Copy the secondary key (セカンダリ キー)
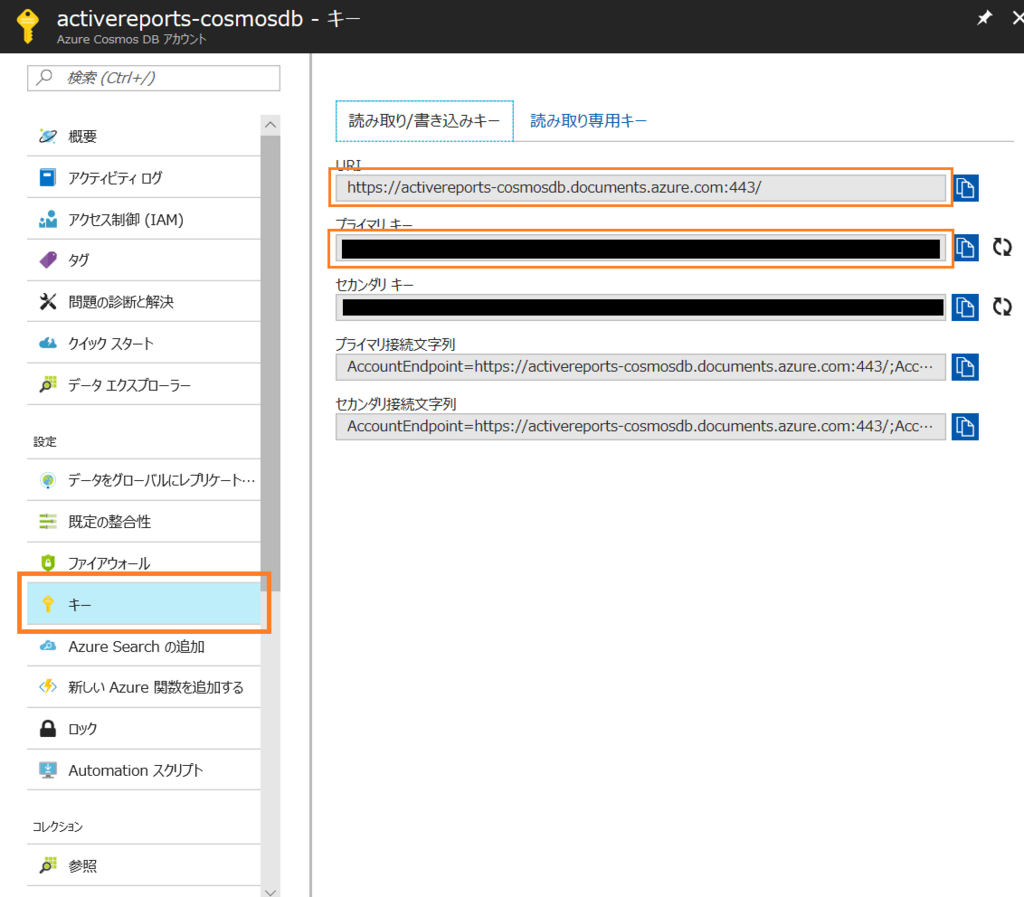The width and height of the screenshot is (1024, 897). [965, 307]
